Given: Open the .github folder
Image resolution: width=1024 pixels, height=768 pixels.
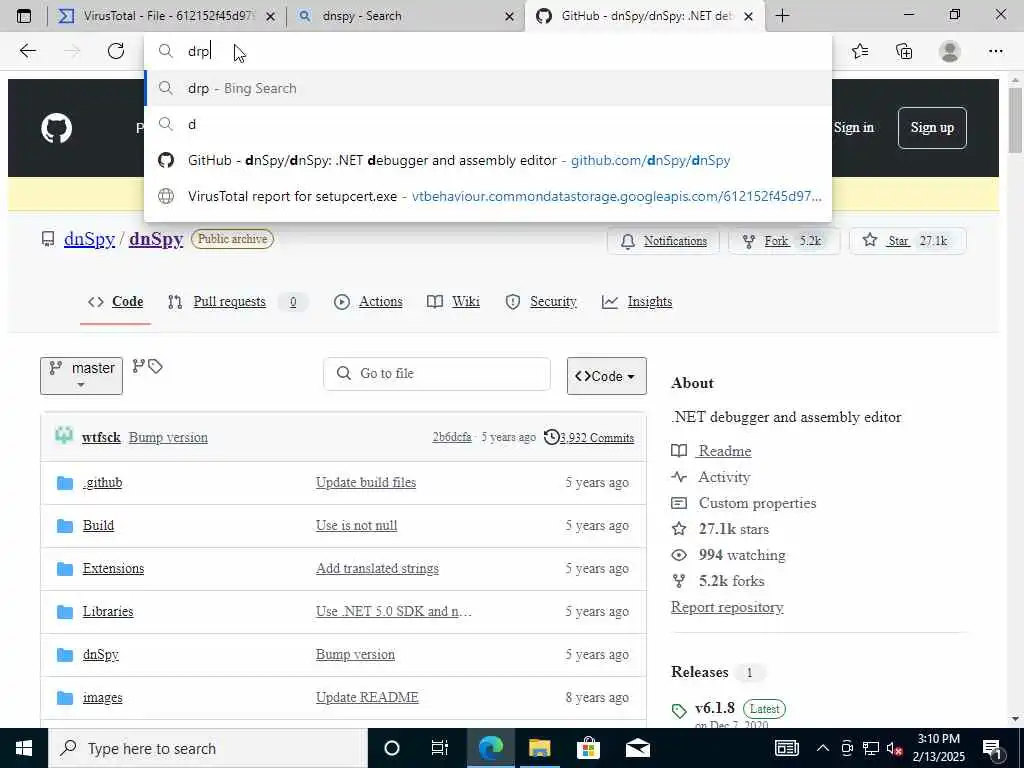Looking at the screenshot, I should [103, 483].
